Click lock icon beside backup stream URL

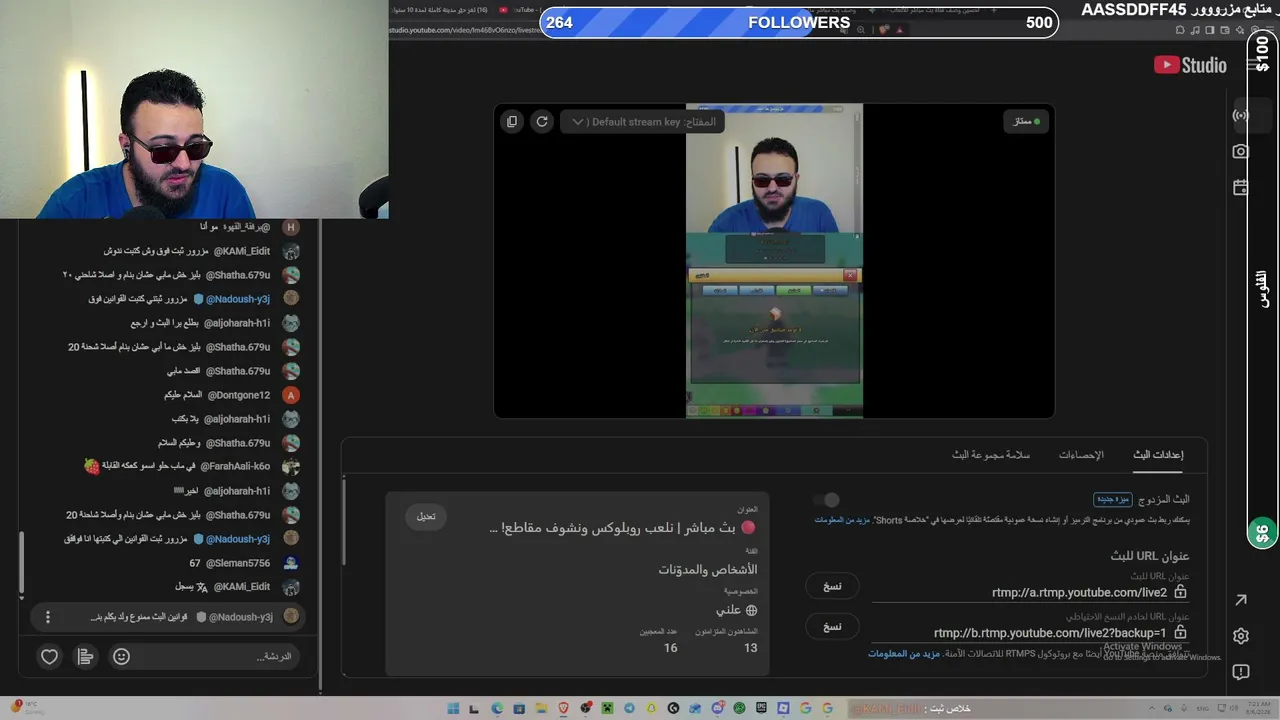click(1181, 633)
